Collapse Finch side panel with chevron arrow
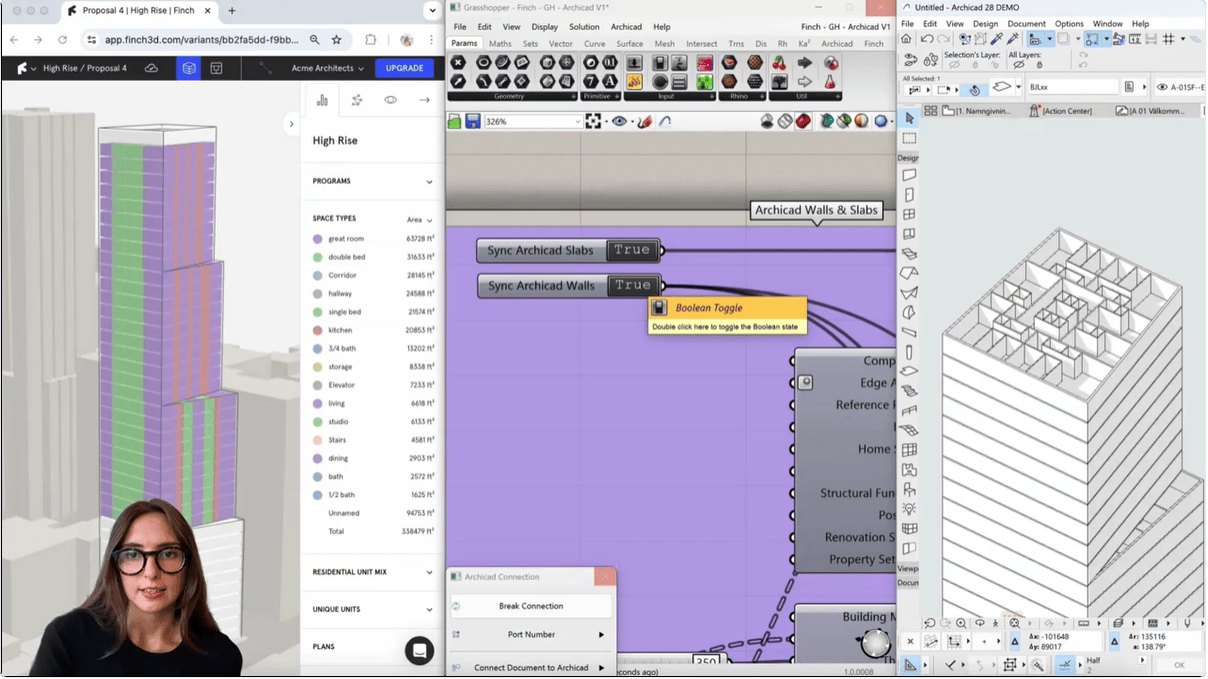Viewport: 1208px width, 679px height. [x=291, y=124]
